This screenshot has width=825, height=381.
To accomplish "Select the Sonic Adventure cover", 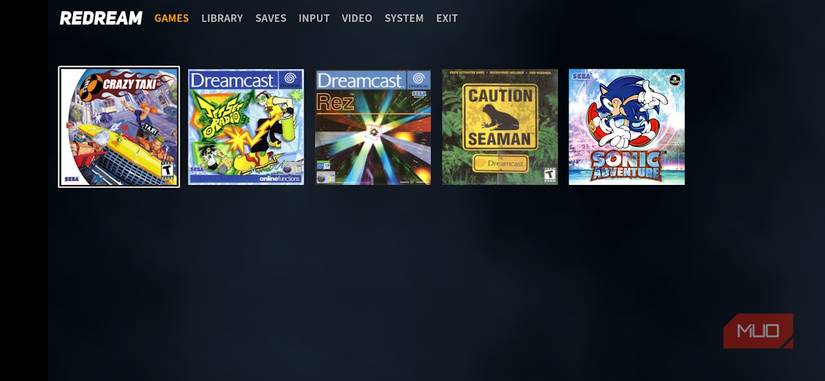I will tap(627, 127).
